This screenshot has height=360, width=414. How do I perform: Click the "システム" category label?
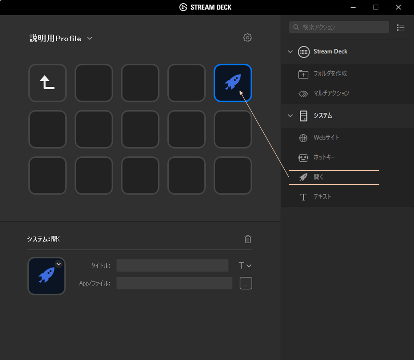[323, 116]
